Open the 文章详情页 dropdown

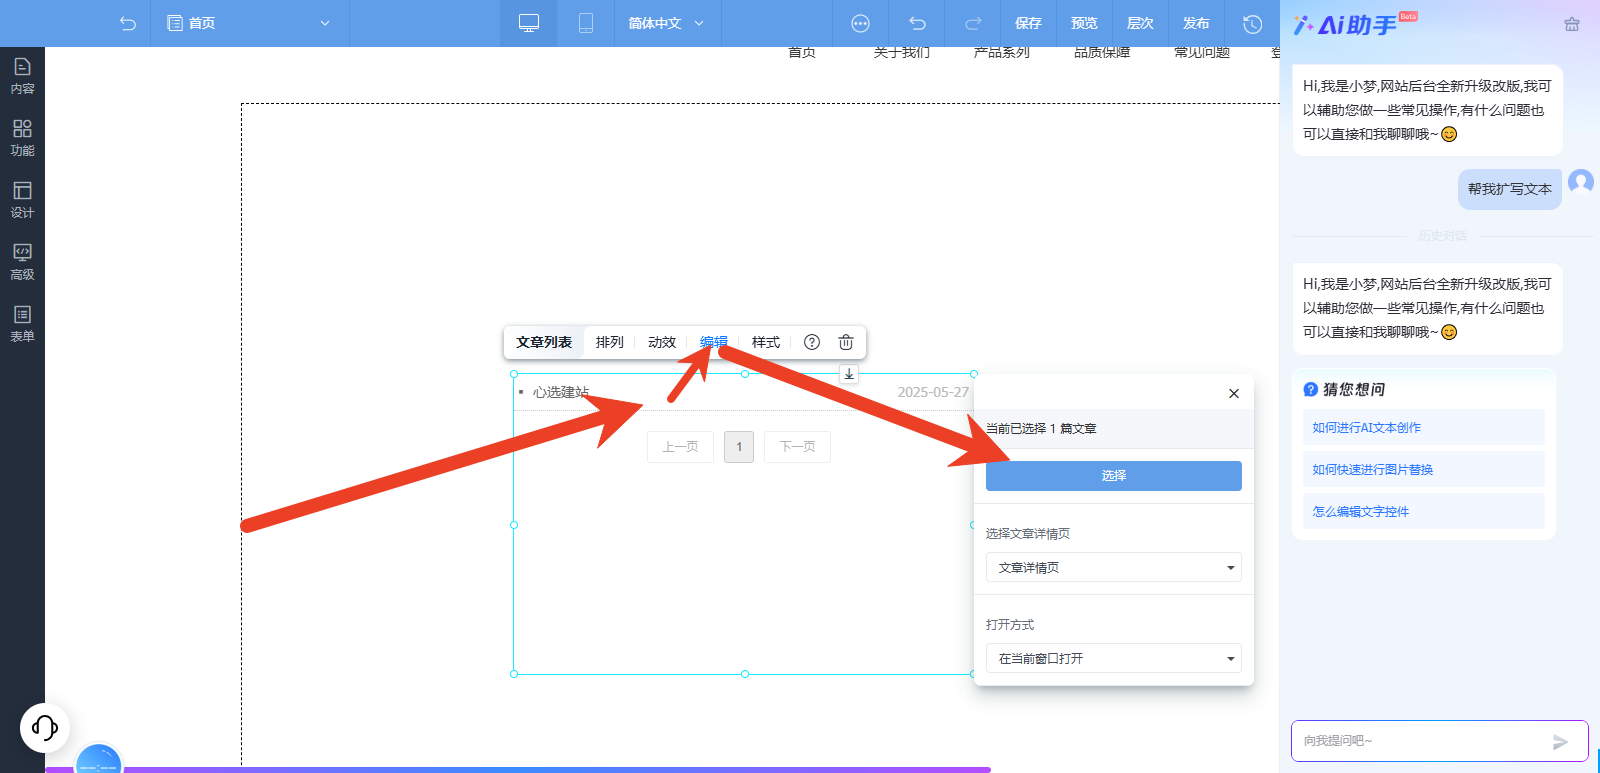click(x=1114, y=567)
